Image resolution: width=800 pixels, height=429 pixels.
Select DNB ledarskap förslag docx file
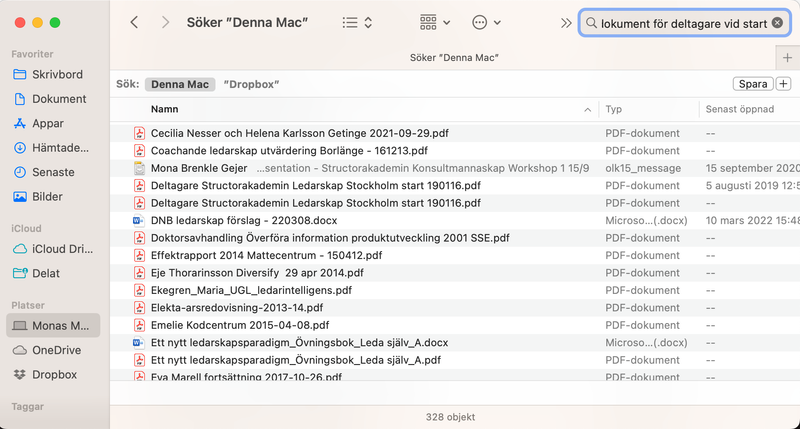point(243,220)
